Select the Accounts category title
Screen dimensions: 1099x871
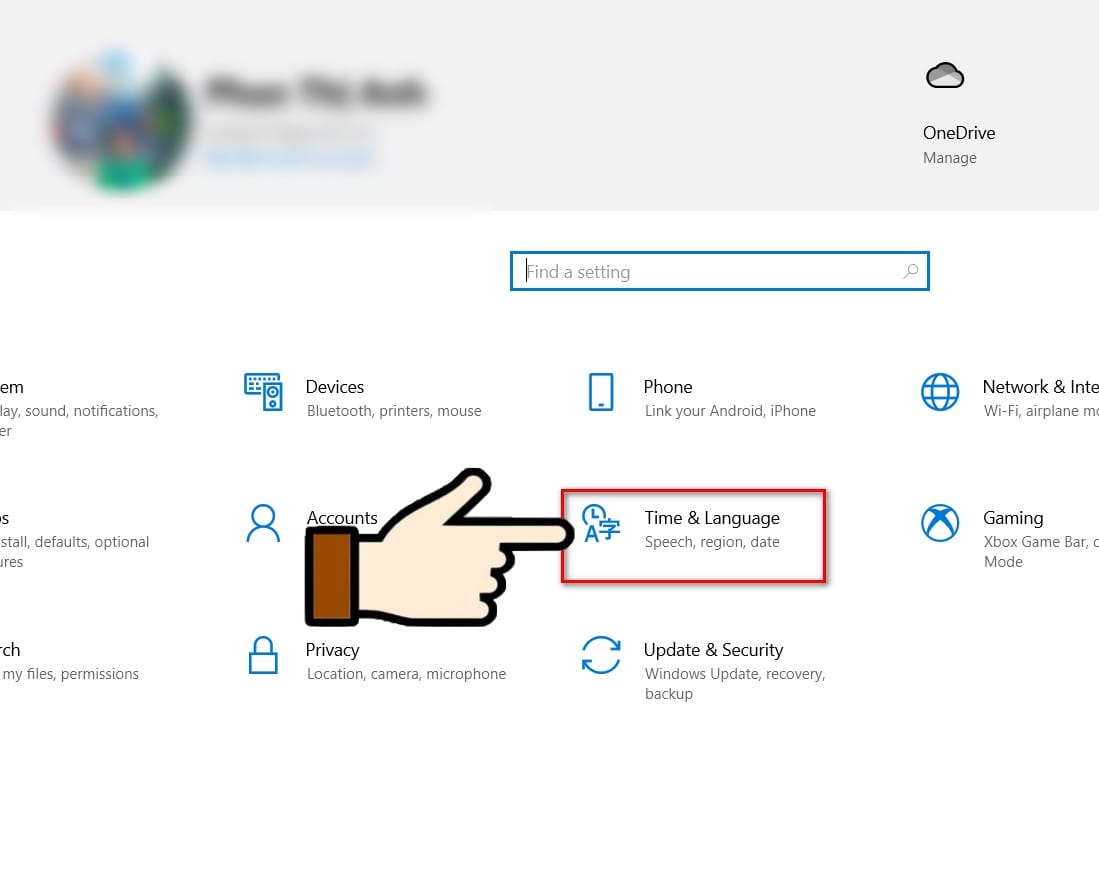pos(342,518)
